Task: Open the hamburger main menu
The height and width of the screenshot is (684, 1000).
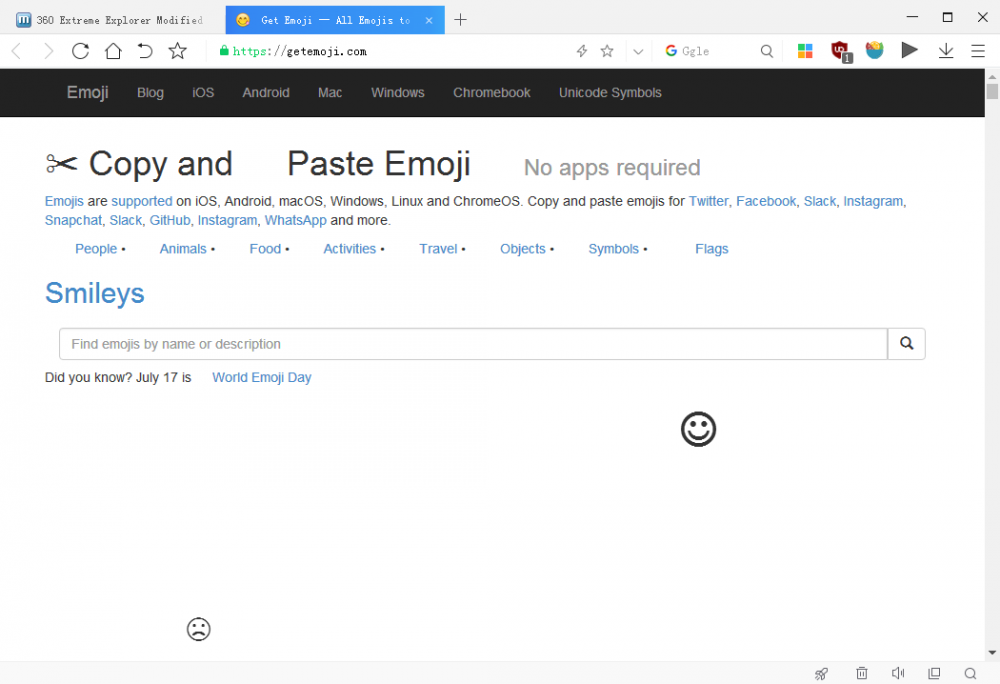Action: click(978, 51)
